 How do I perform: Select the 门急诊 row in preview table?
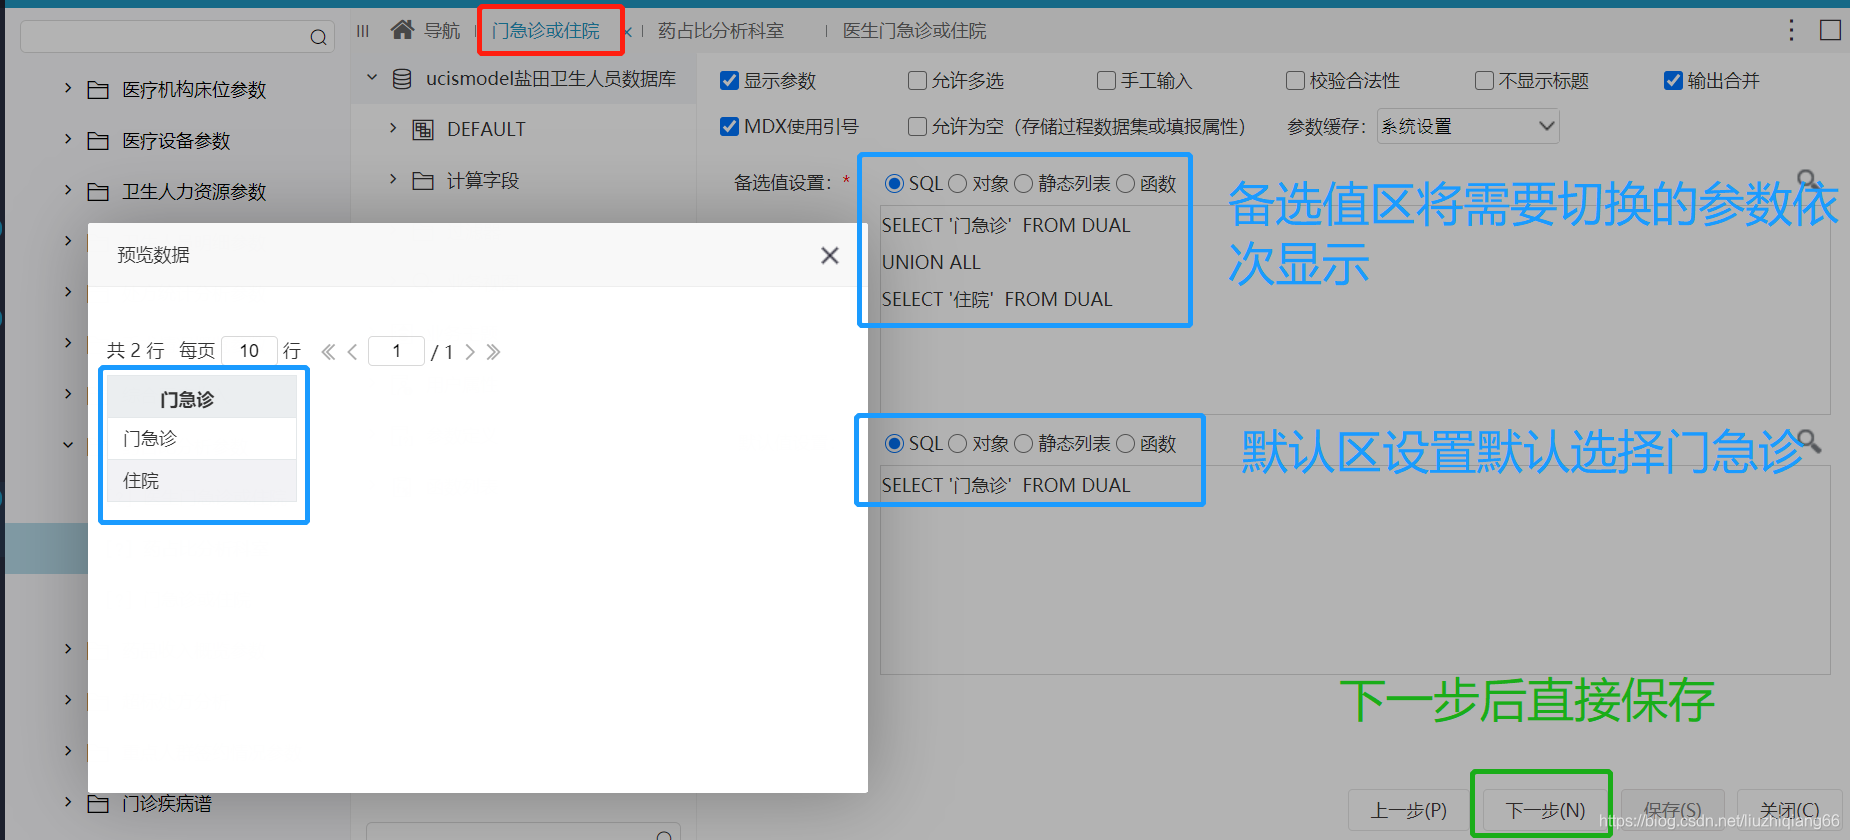[x=202, y=439]
